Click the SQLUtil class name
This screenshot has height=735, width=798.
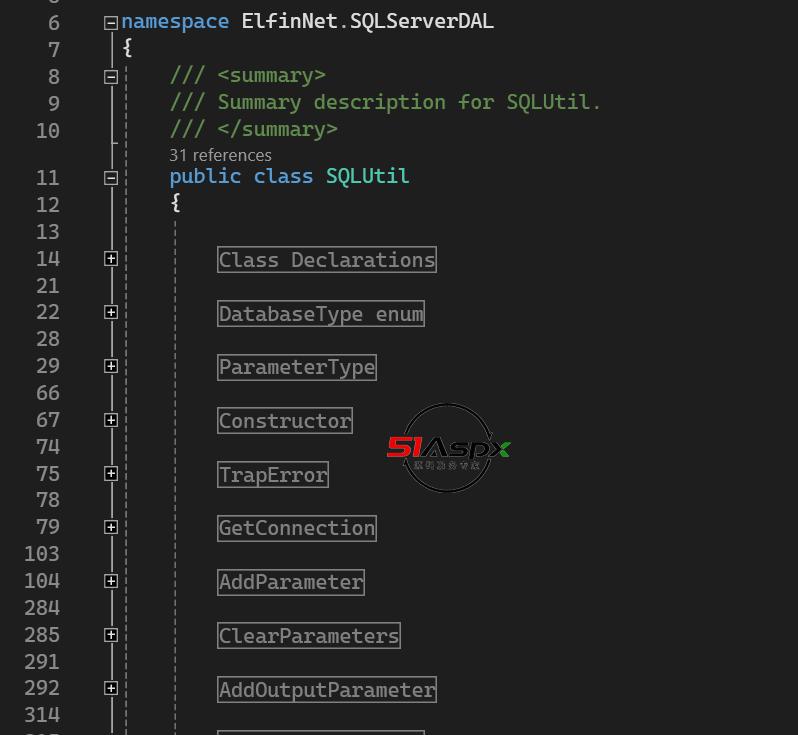point(367,177)
